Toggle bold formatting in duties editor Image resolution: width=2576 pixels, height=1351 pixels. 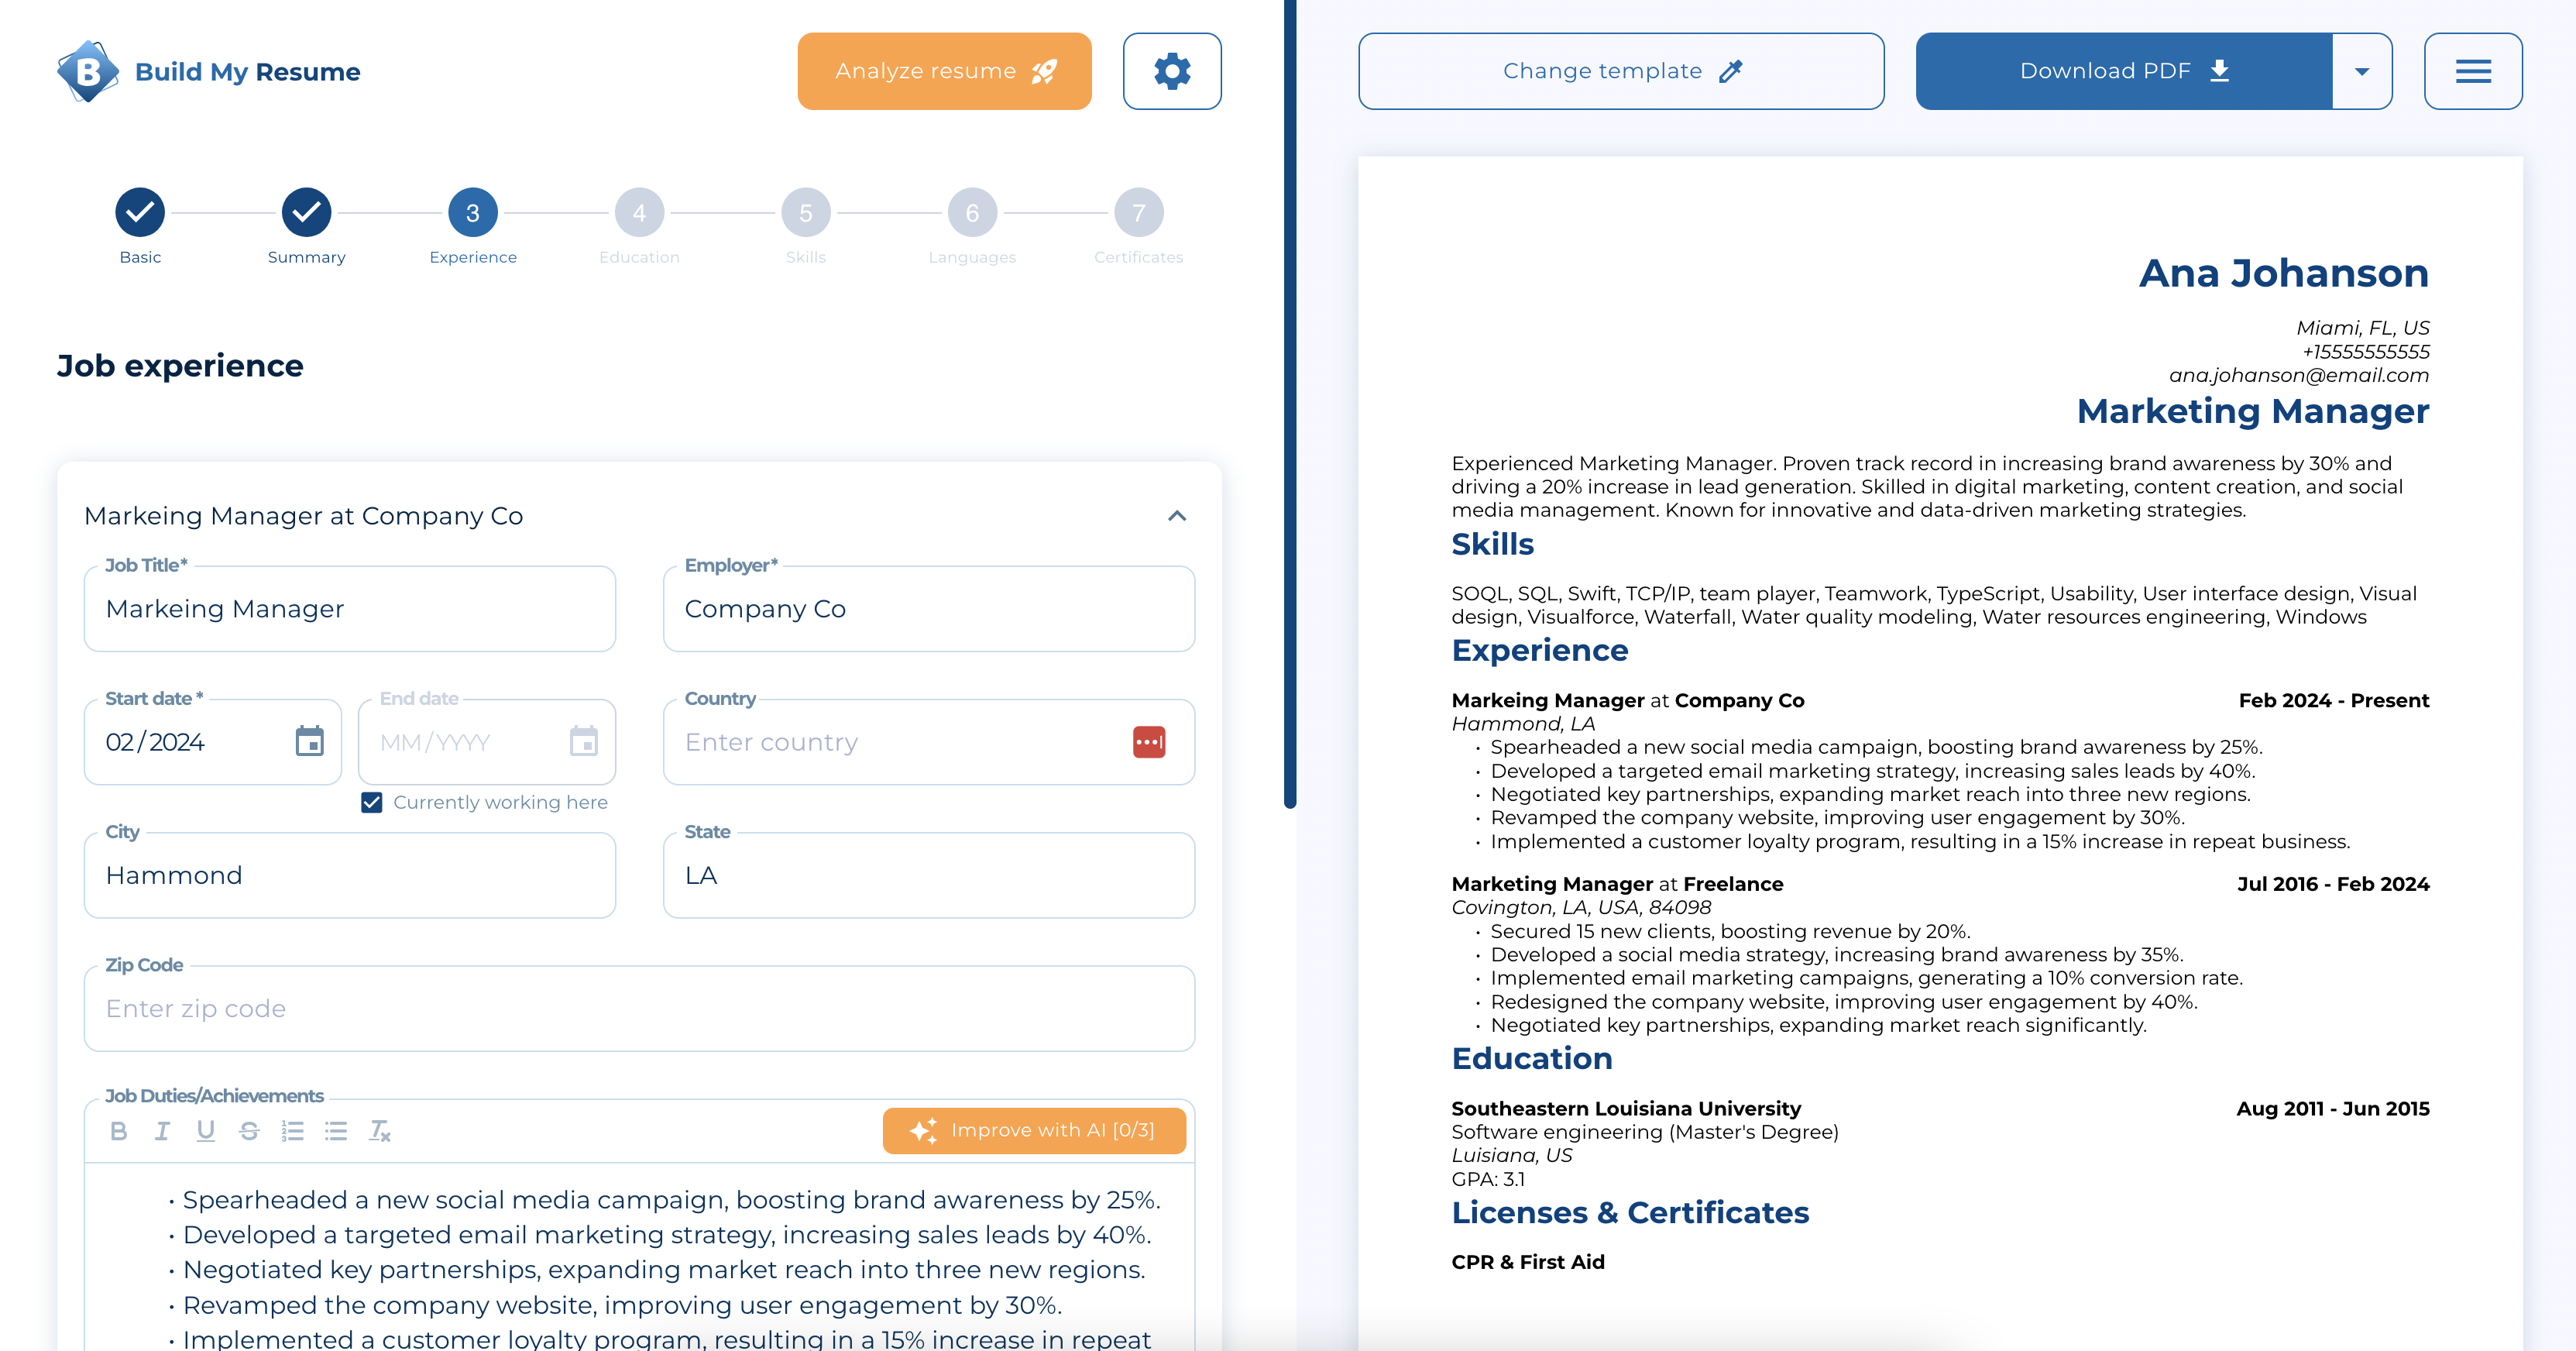click(x=118, y=1130)
